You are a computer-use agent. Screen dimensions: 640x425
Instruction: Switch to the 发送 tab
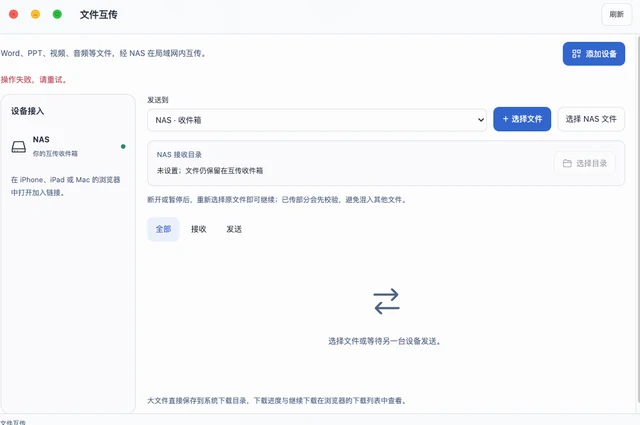[234, 229]
